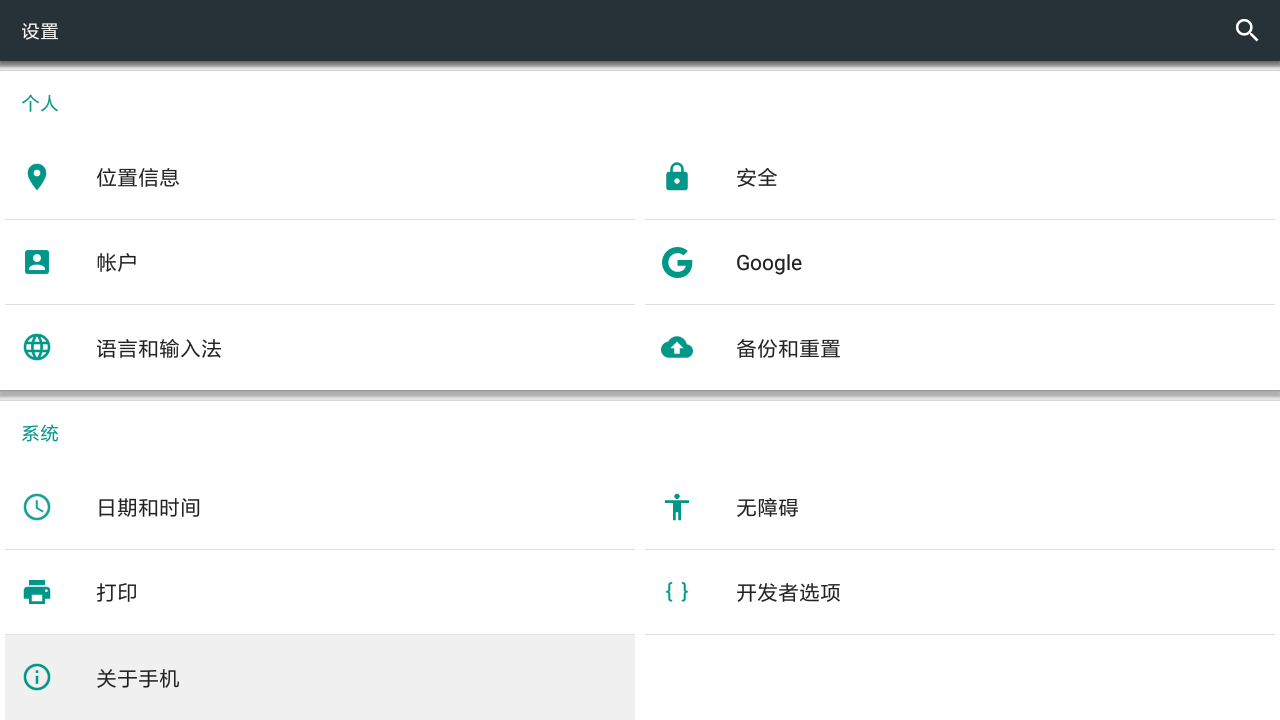
Task: Click the accessibility person icon
Action: (677, 507)
